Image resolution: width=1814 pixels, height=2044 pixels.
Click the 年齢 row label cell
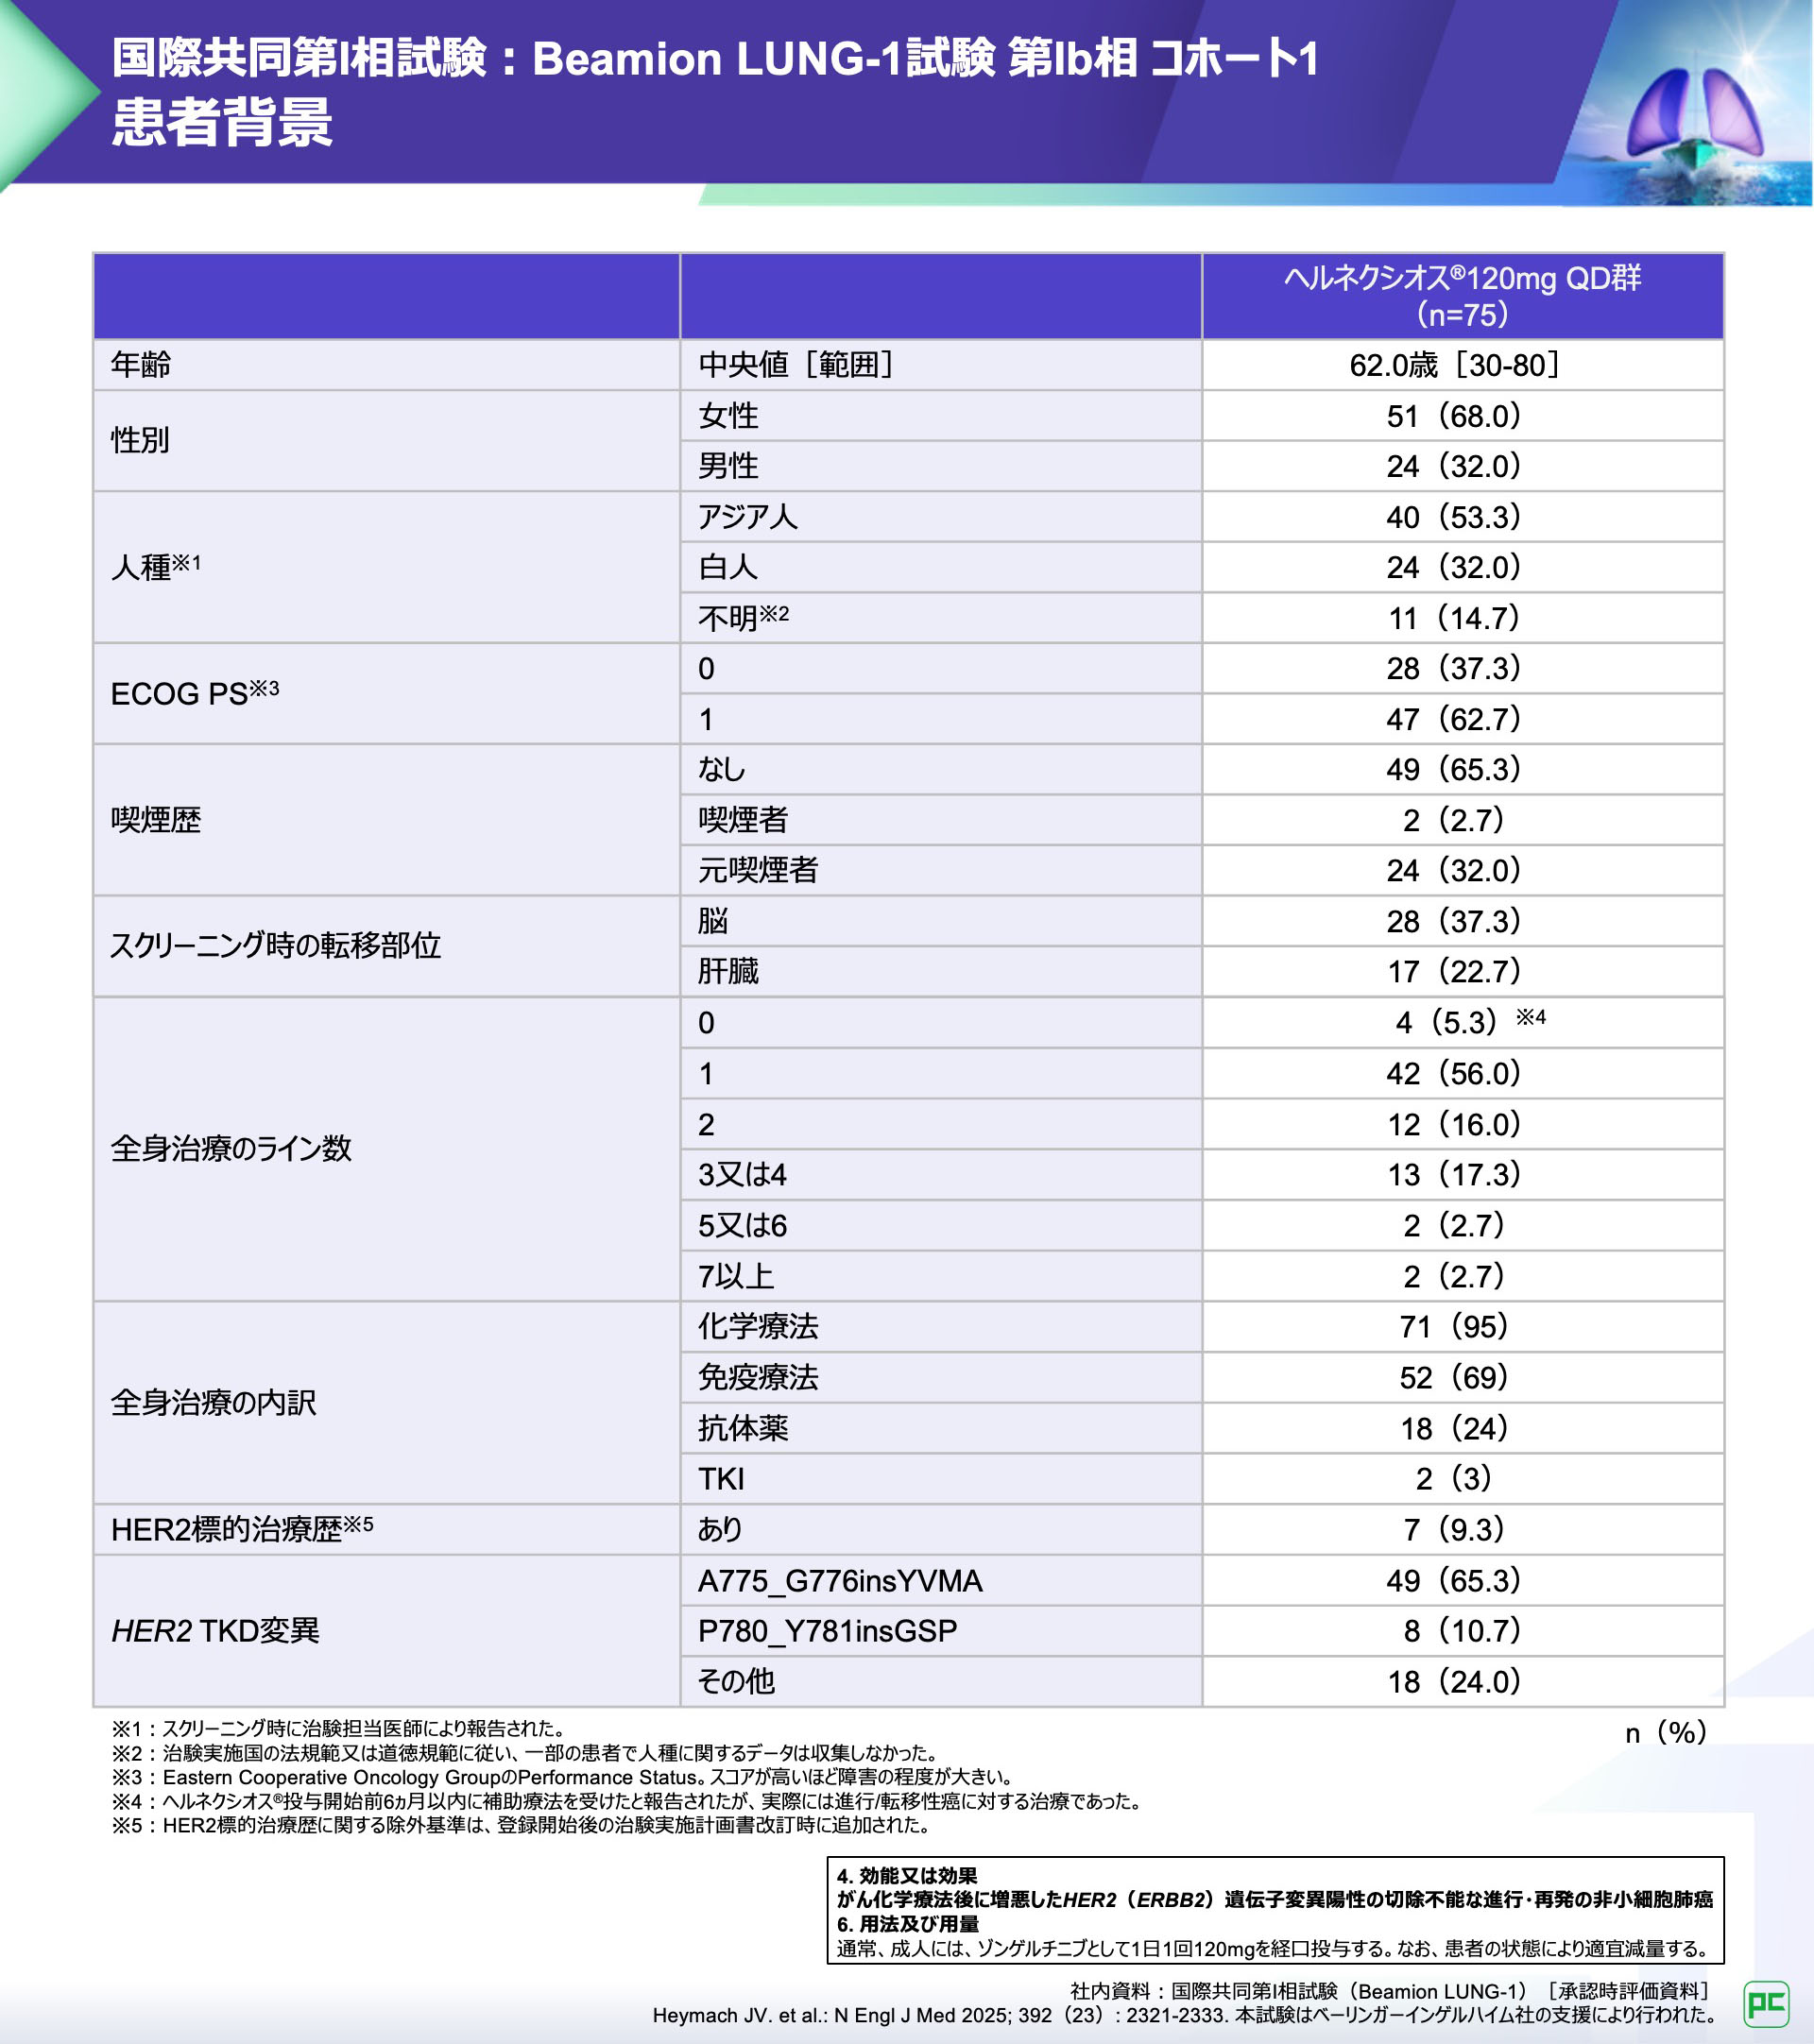tap(141, 365)
